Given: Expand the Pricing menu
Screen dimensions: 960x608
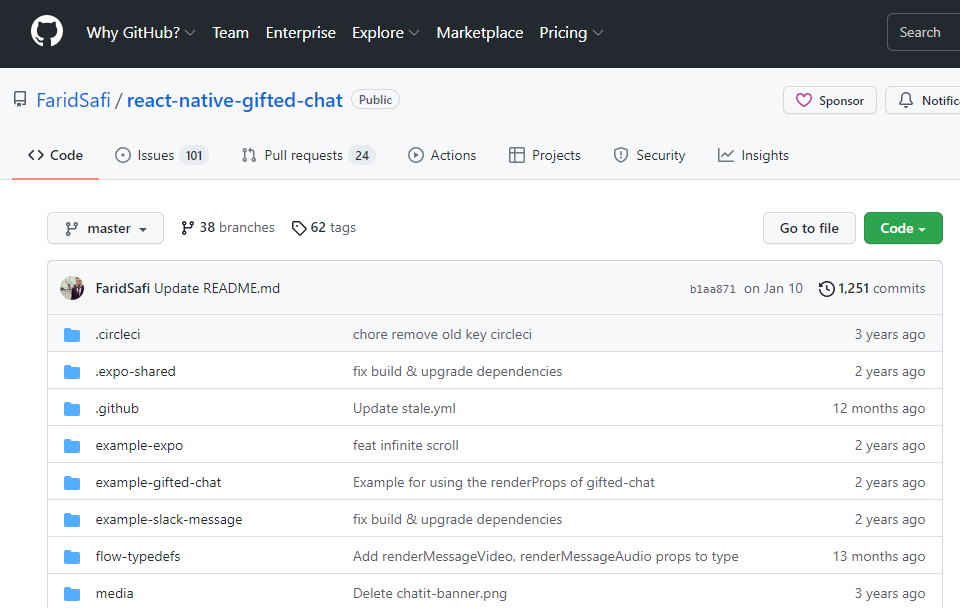Looking at the screenshot, I should (571, 32).
